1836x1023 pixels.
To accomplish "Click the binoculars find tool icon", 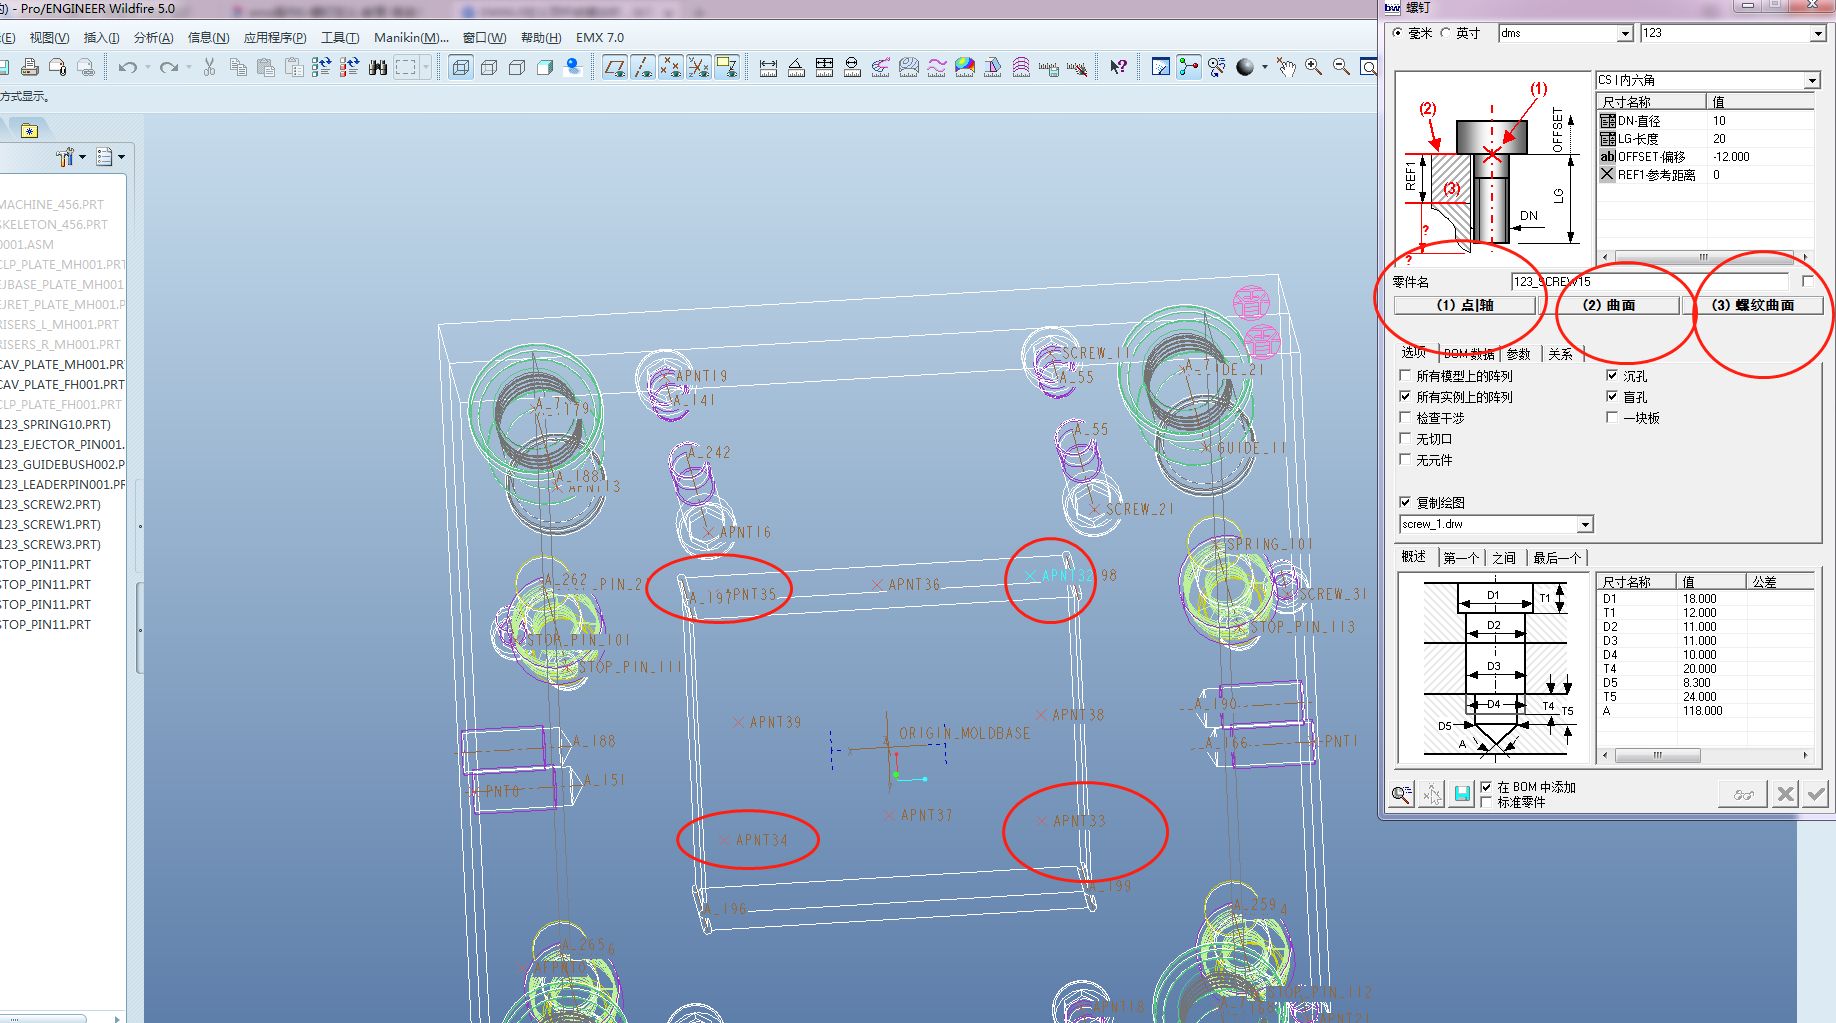I will tap(377, 67).
